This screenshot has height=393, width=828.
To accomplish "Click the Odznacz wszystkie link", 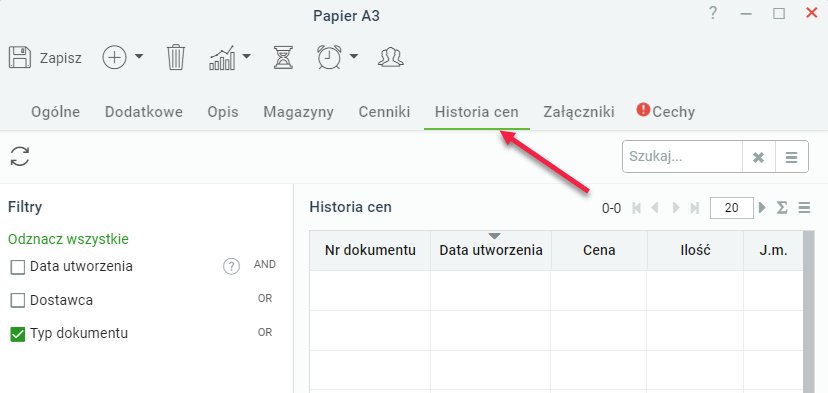I will point(68,239).
